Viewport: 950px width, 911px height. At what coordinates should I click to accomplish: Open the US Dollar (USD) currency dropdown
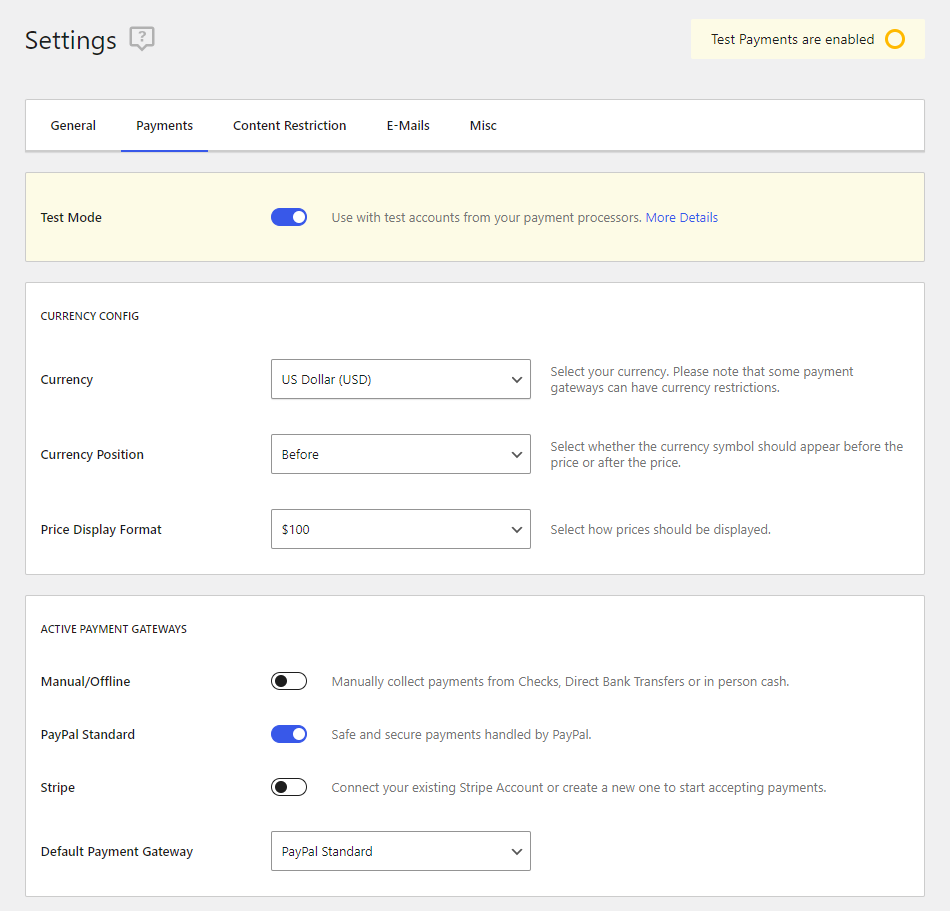400,379
